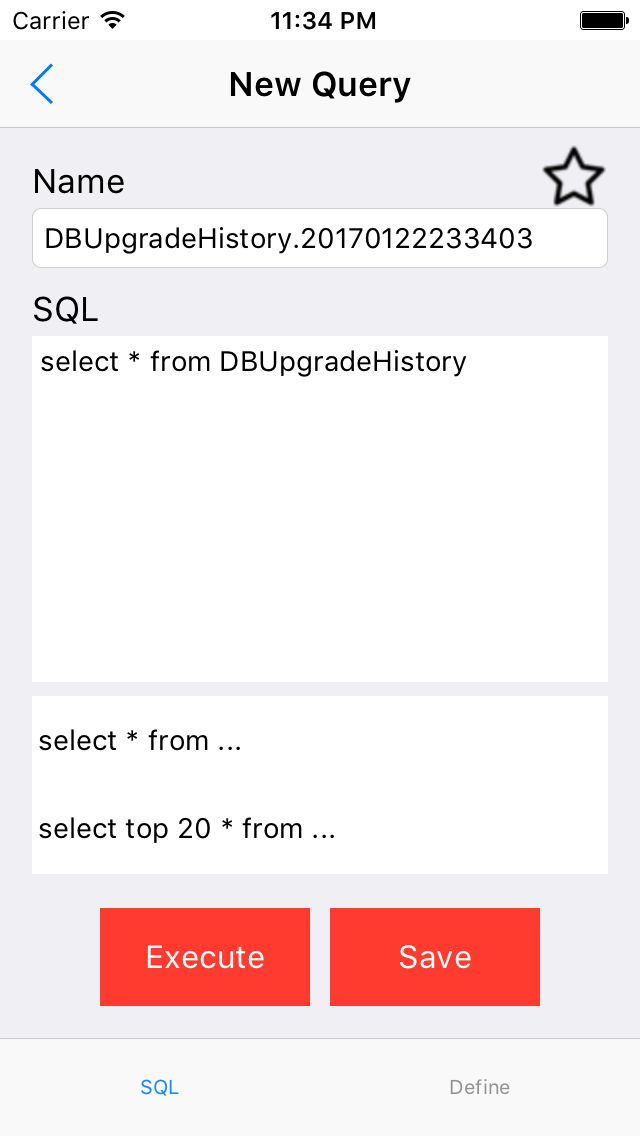This screenshot has width=640, height=1136.
Task: Tap the 'New Query' title
Action: [x=319, y=84]
